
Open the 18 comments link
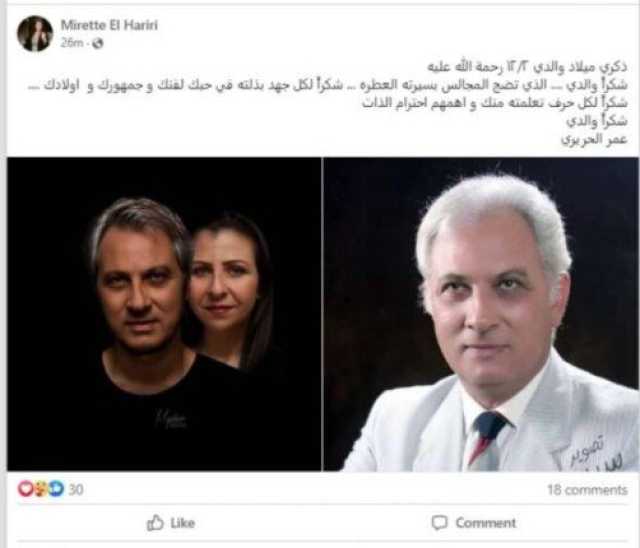pyautogui.click(x=587, y=490)
